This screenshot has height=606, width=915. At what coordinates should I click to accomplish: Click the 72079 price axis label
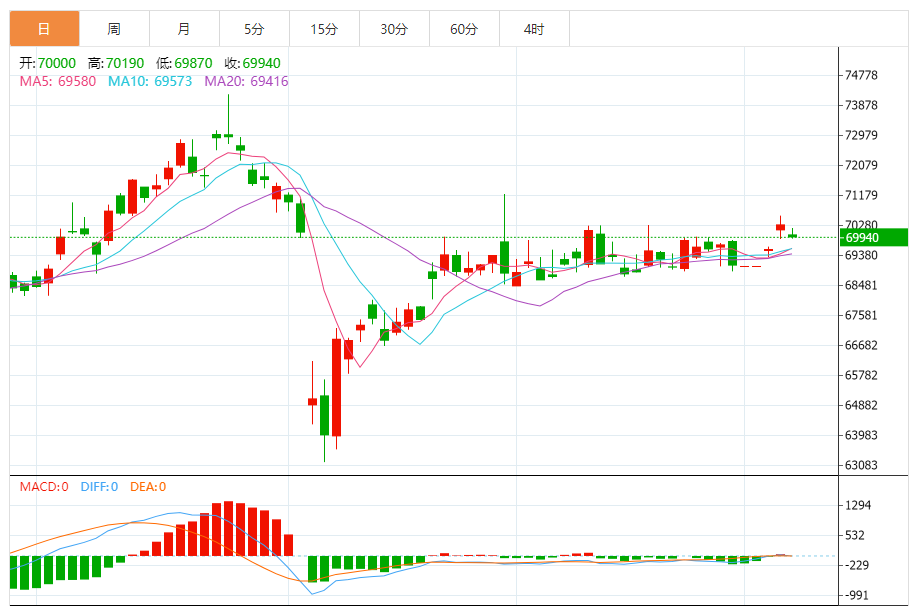point(861,165)
